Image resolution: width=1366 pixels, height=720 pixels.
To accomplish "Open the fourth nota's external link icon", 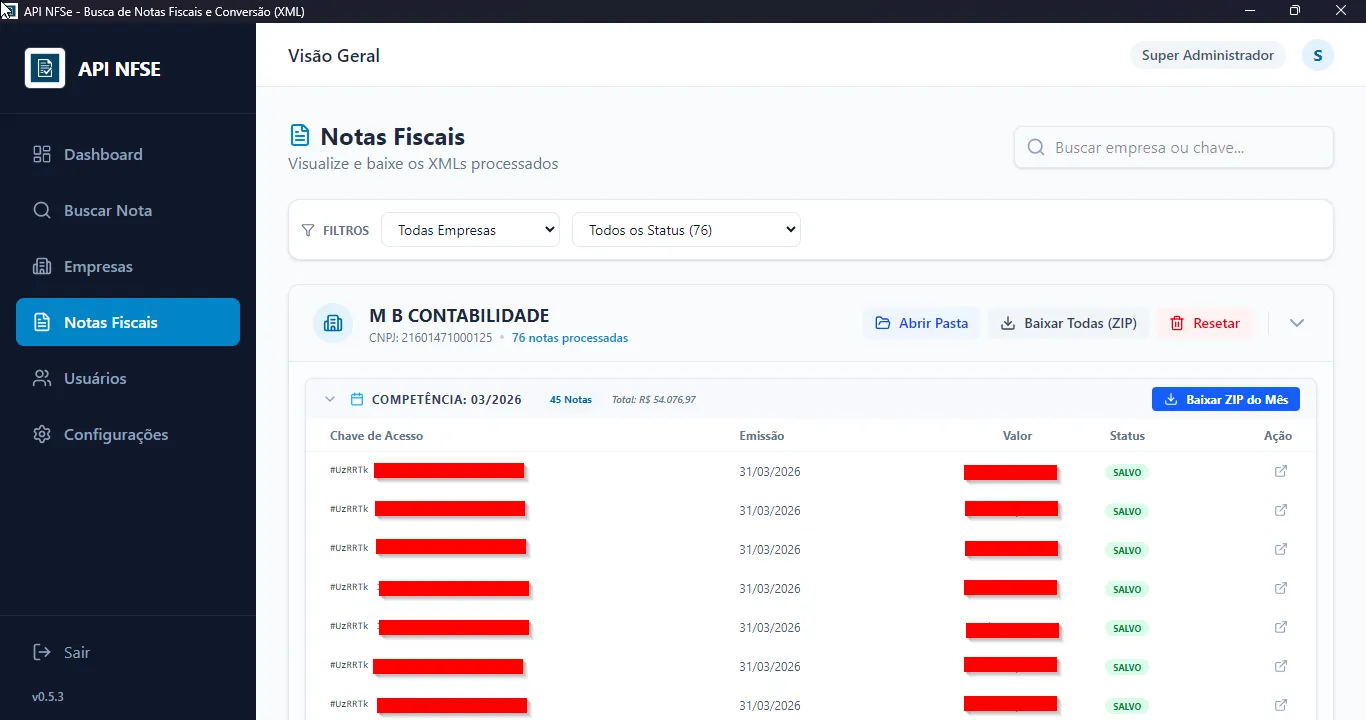I will click(x=1281, y=588).
